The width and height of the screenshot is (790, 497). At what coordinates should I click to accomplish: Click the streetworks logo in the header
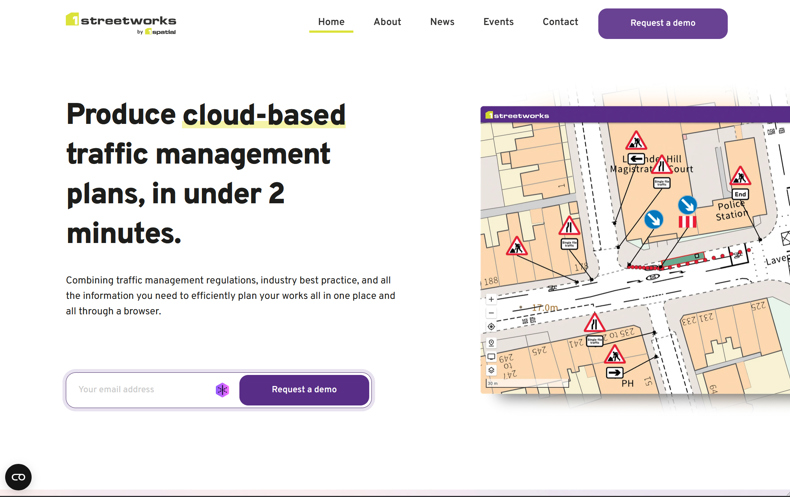[x=121, y=23]
